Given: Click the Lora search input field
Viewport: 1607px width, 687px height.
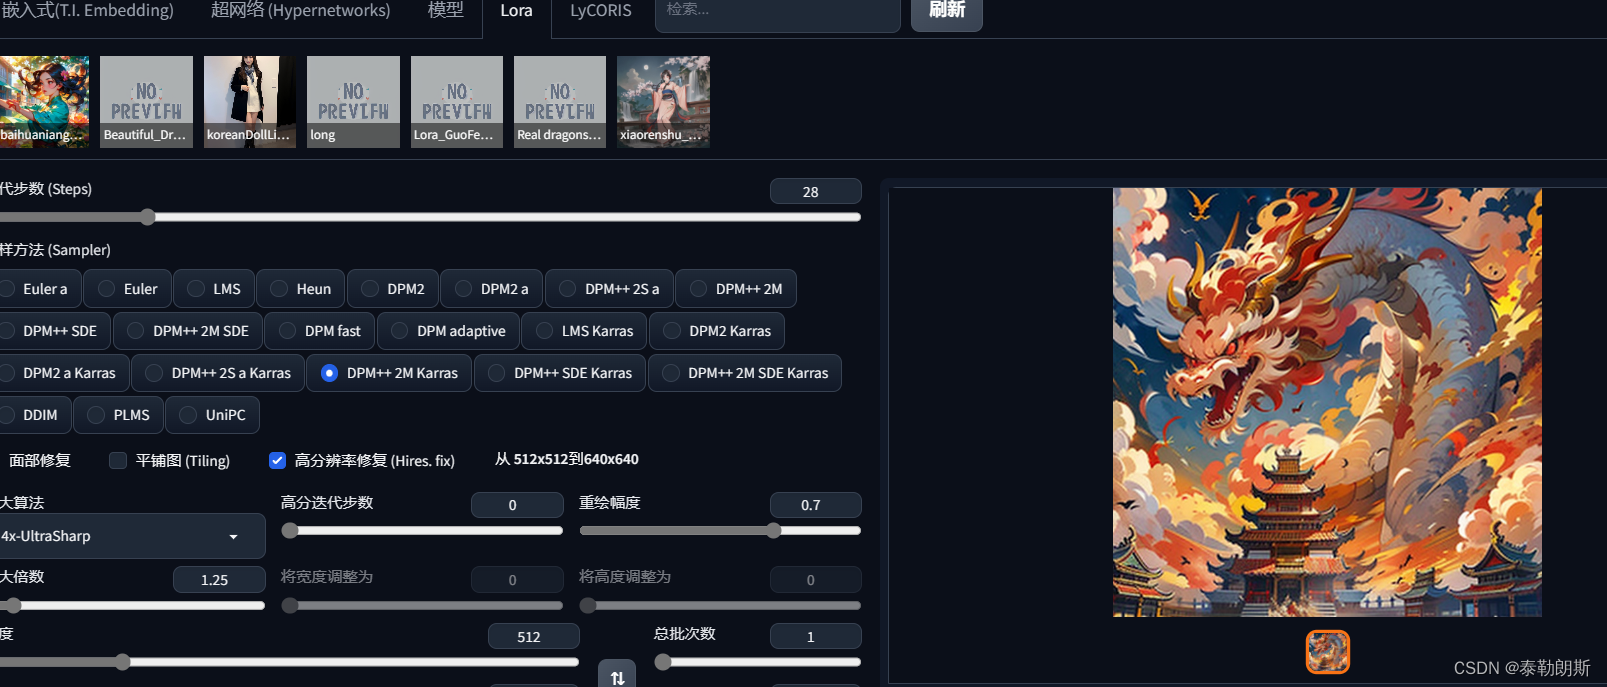Looking at the screenshot, I should (778, 11).
